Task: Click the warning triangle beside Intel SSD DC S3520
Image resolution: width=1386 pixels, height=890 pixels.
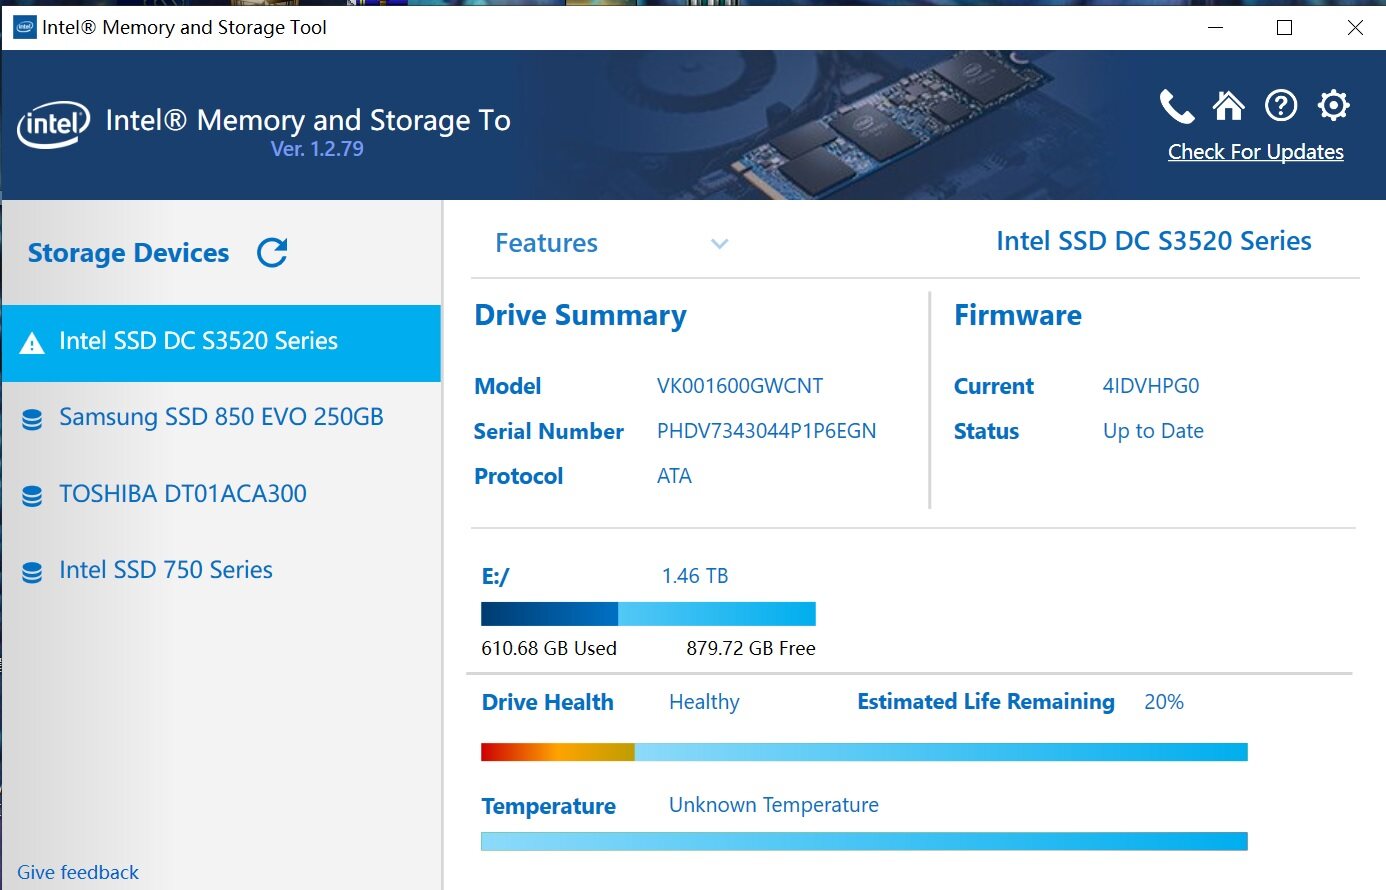Action: tap(32, 343)
